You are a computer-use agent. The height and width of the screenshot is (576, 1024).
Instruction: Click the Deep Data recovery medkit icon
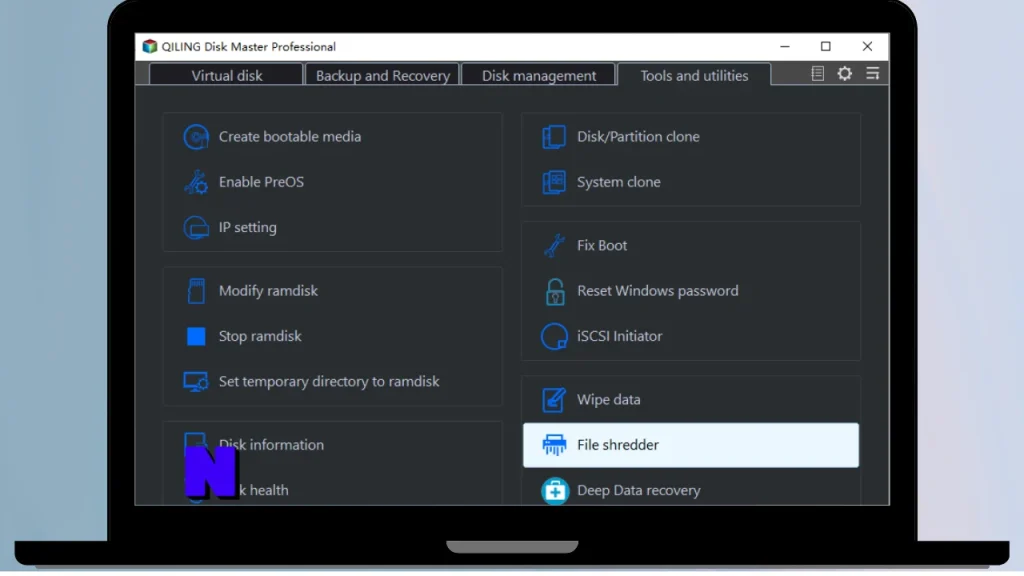pos(554,490)
